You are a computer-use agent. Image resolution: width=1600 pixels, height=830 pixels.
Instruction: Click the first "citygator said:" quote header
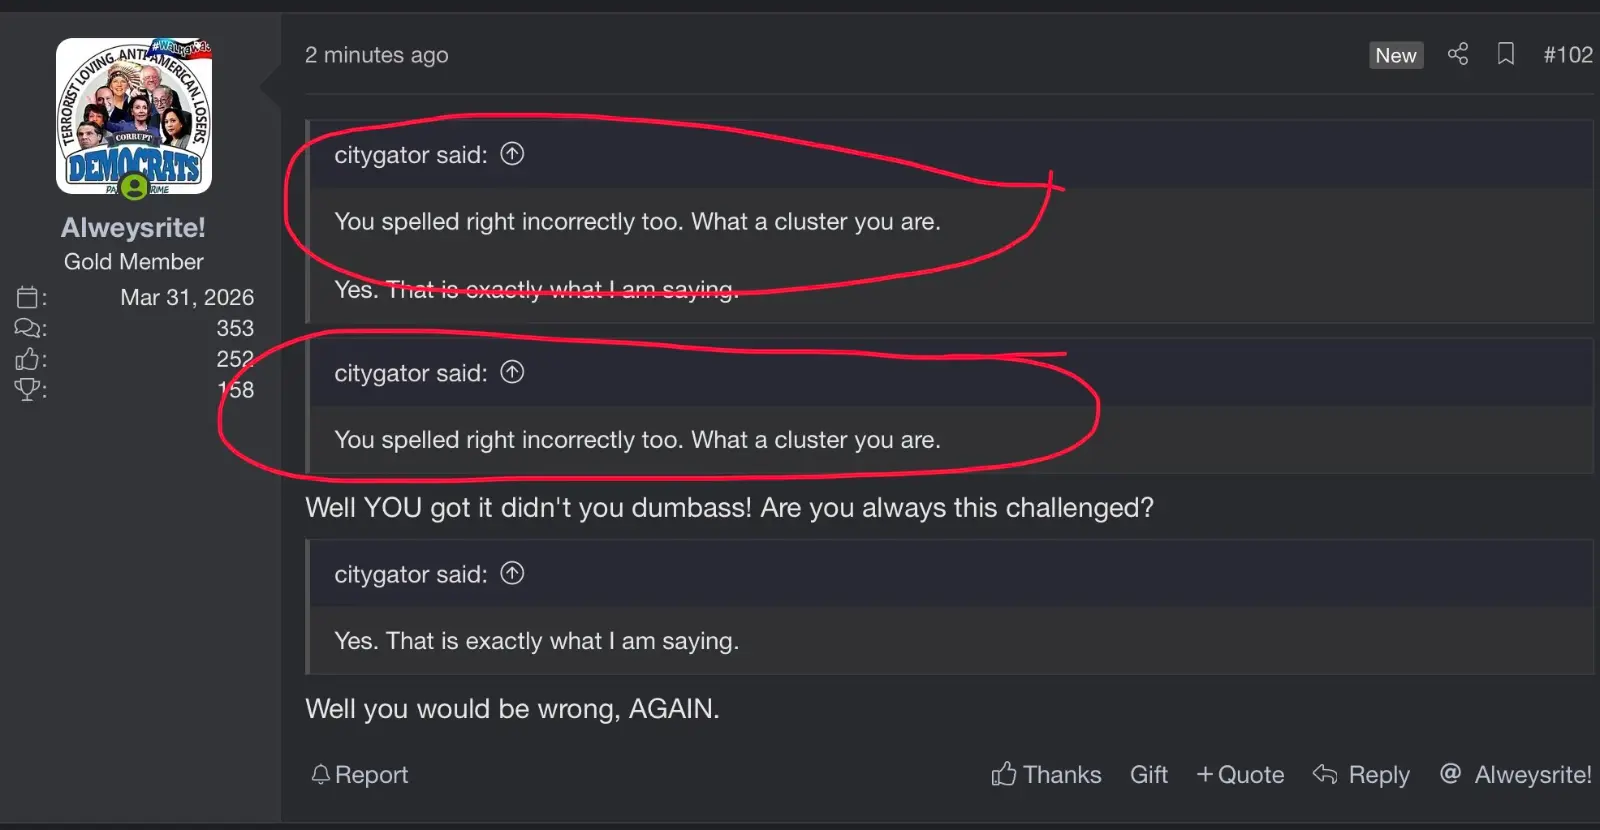pos(410,155)
